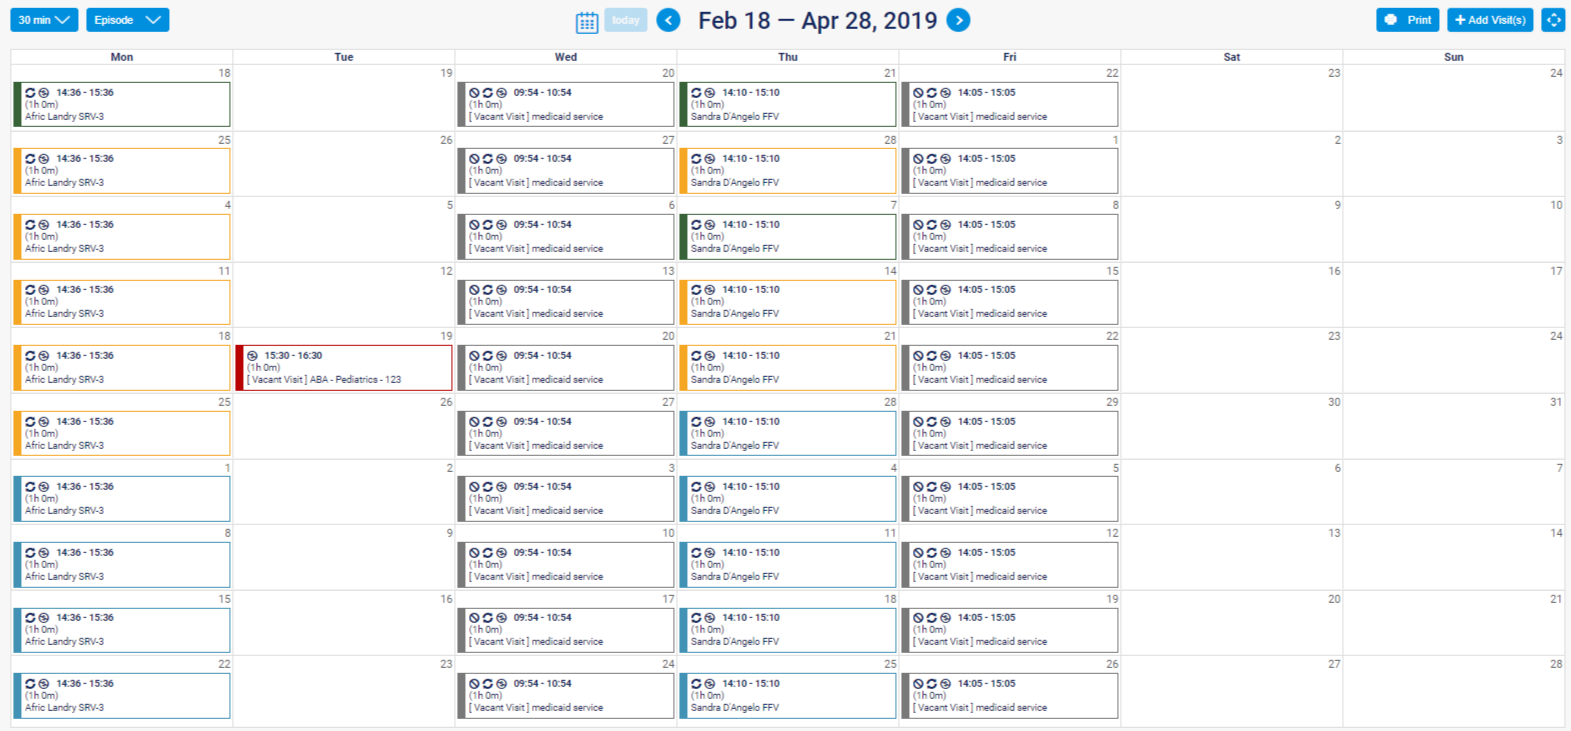Screen dimensions: 1571x731
Task: Advance to the next date range
Action: [958, 20]
